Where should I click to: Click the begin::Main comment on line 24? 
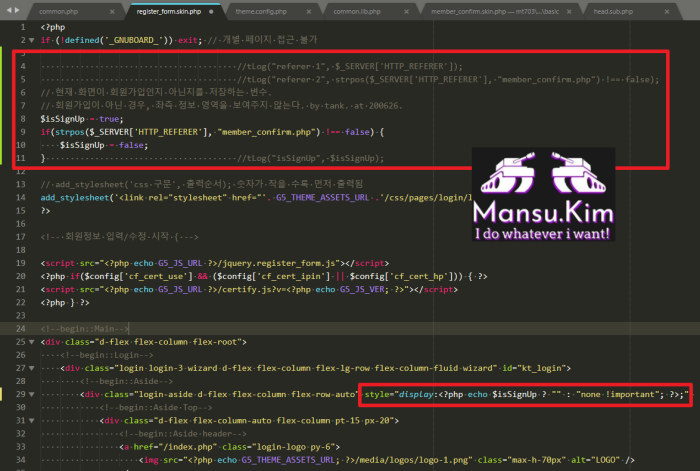[x=84, y=329]
